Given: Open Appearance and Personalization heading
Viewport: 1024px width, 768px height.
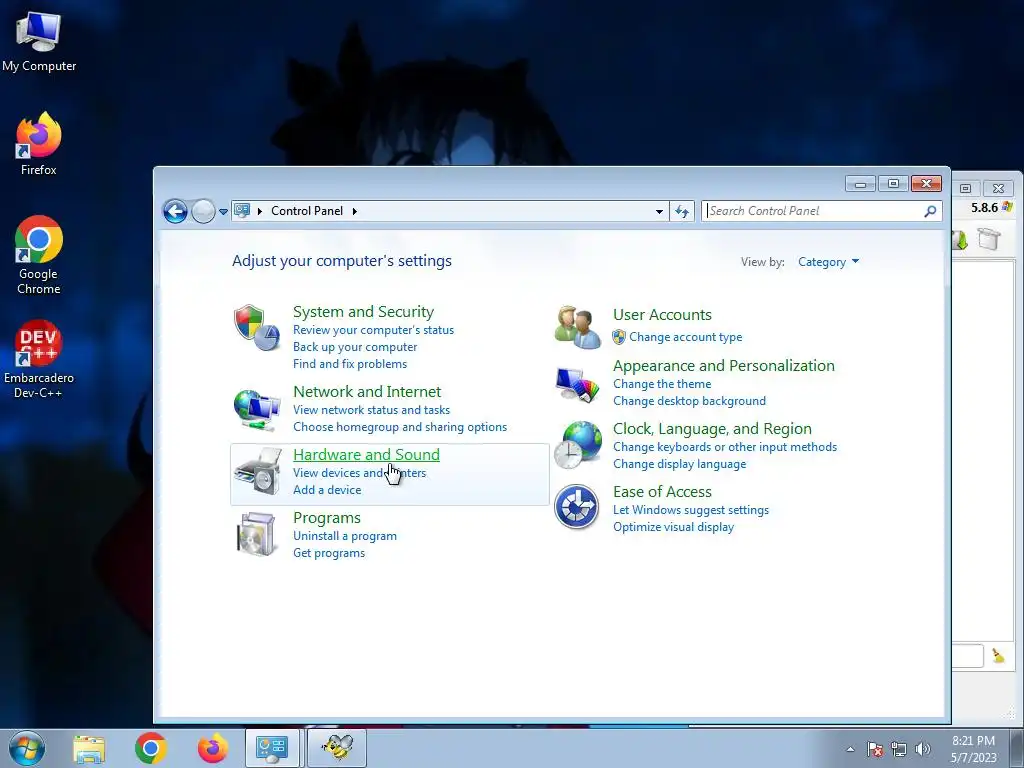Looking at the screenshot, I should 724,366.
